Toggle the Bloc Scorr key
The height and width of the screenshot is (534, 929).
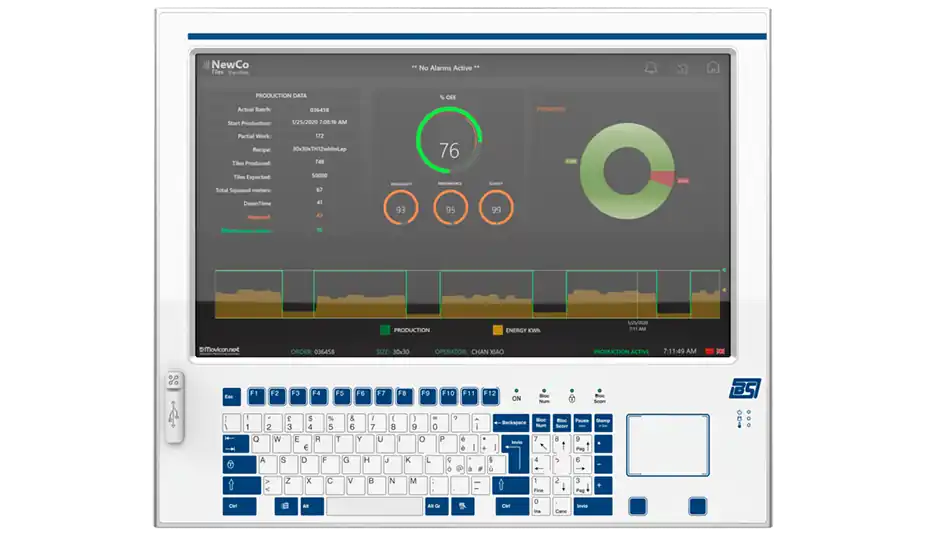[x=561, y=422]
